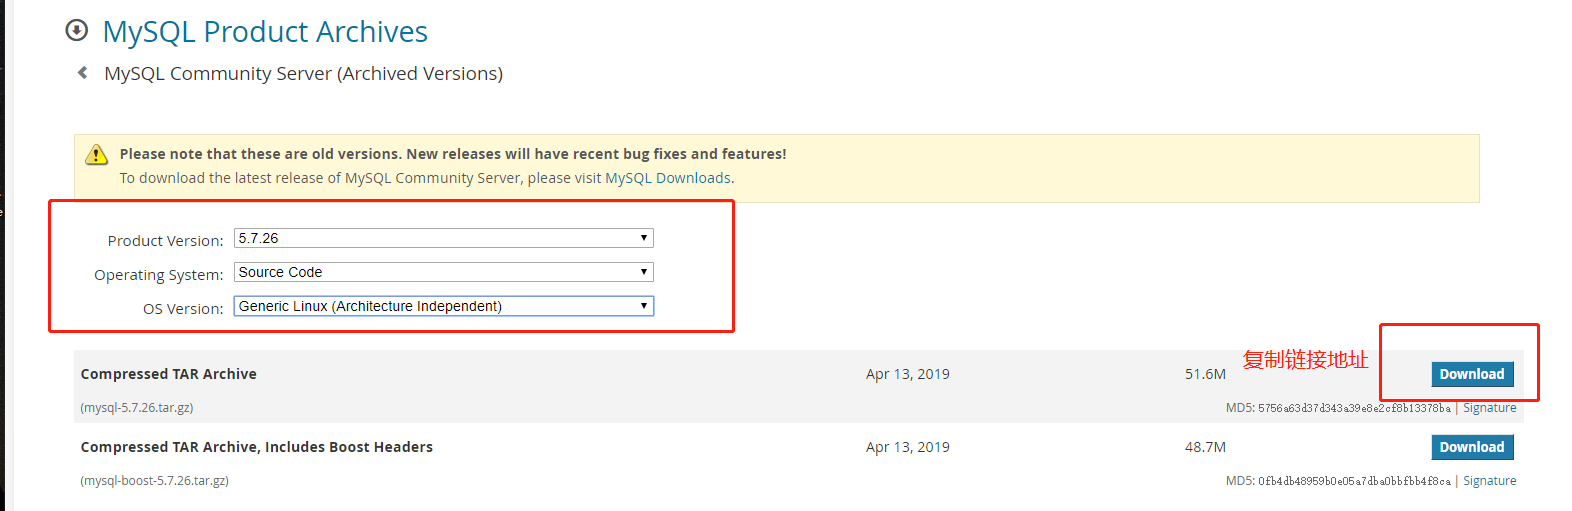Click the (mysql-5.7.26.tar.gz) filename text
Image resolution: width=1572 pixels, height=511 pixels.
tap(137, 408)
